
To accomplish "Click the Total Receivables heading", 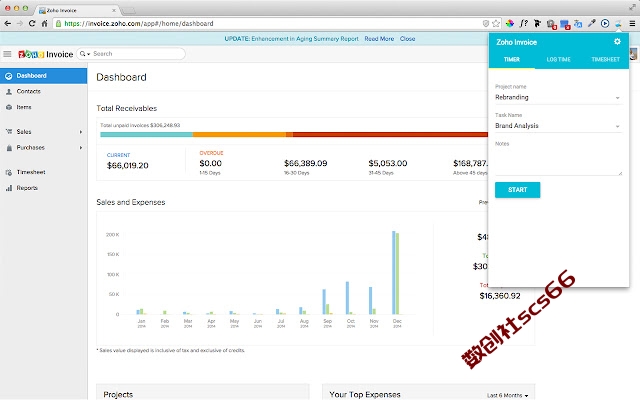I will coord(127,108).
